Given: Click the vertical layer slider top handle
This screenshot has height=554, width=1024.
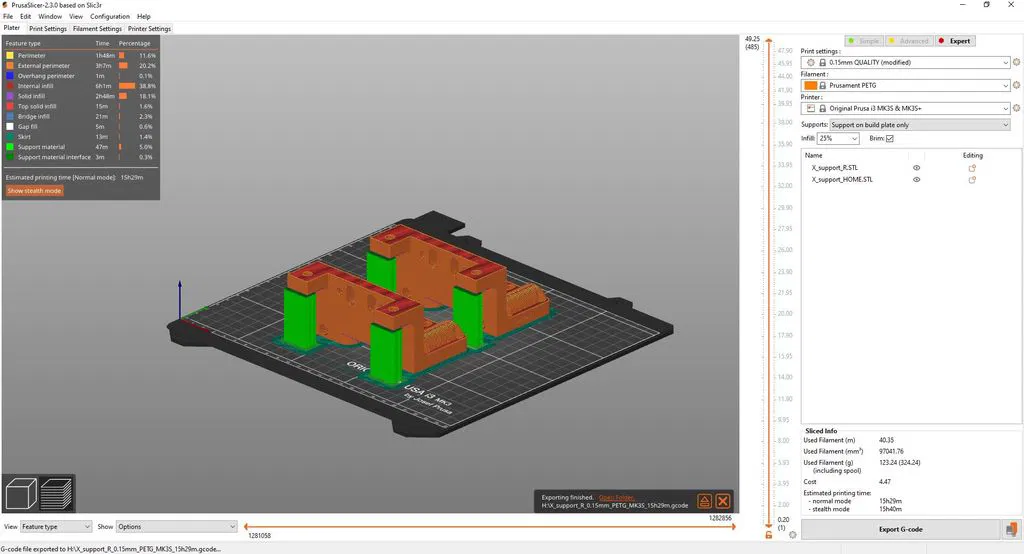Looking at the screenshot, I should (769, 41).
